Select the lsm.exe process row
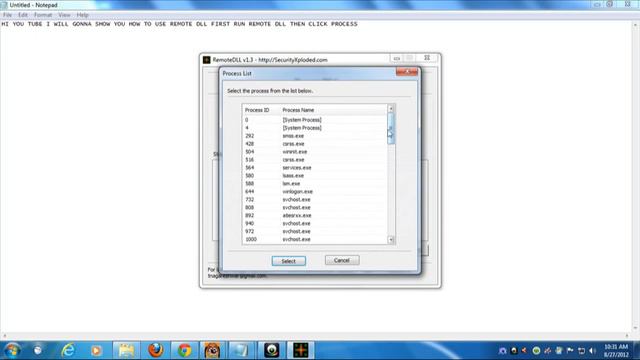The height and width of the screenshot is (360, 640). pyautogui.click(x=315, y=184)
